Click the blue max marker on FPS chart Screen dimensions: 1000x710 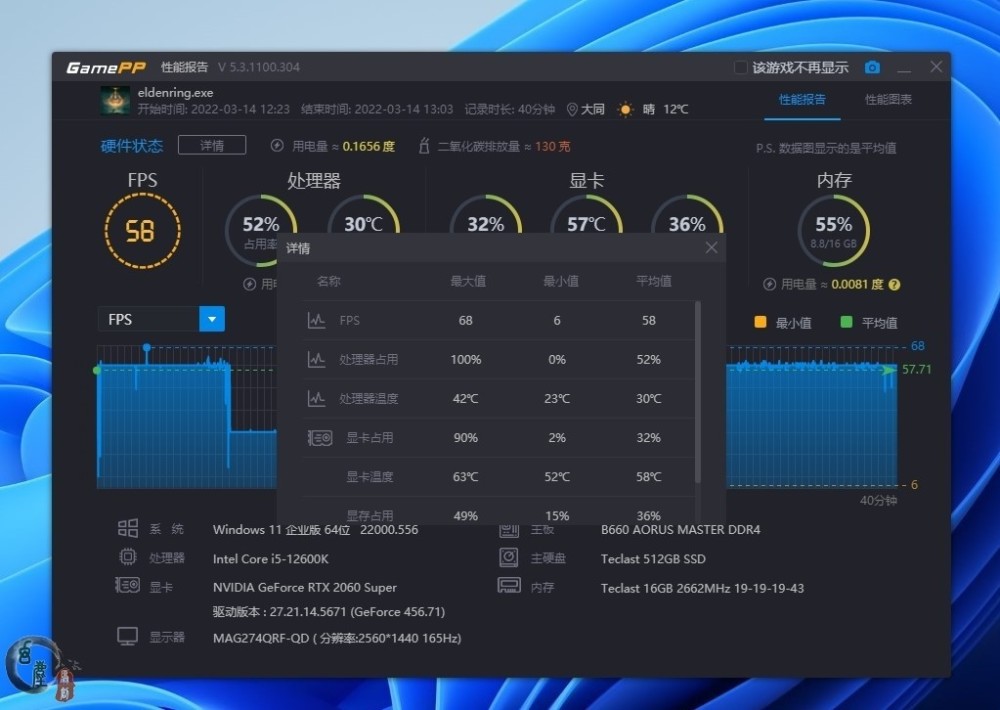point(147,347)
